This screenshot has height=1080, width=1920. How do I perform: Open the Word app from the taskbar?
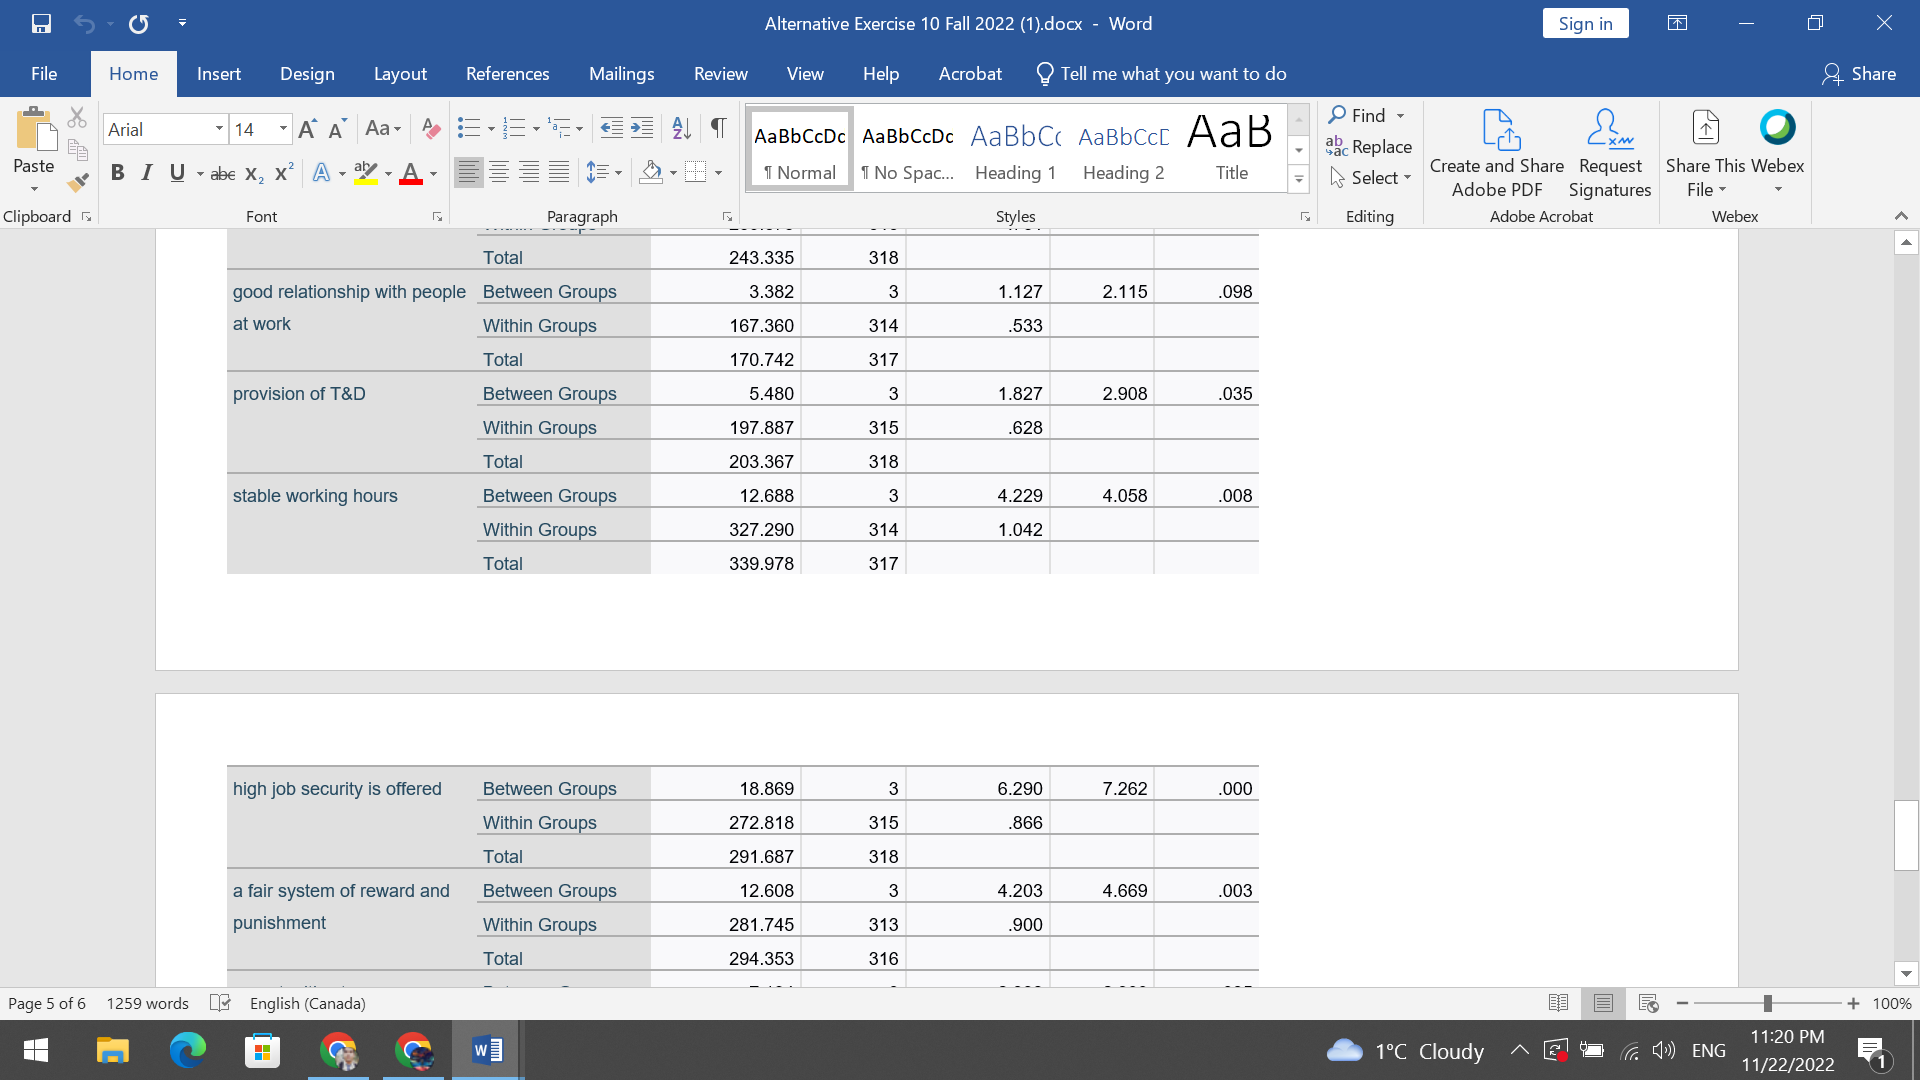click(x=487, y=1050)
